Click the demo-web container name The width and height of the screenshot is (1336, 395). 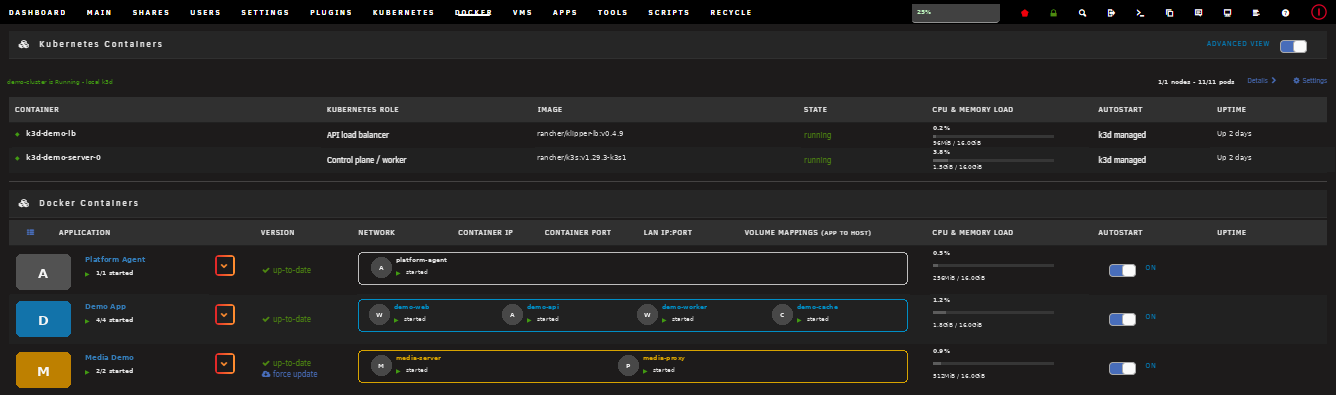point(411,307)
